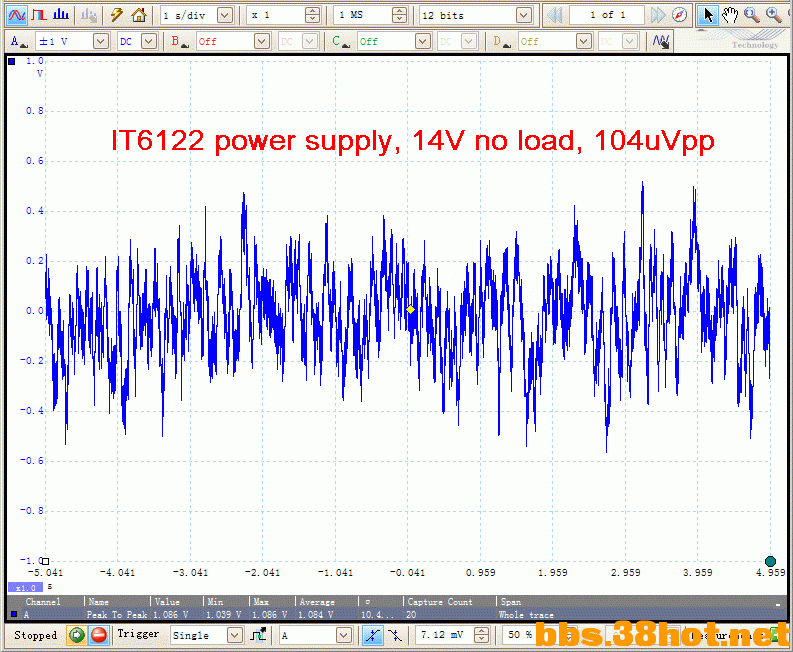The height and width of the screenshot is (652, 793).
Task: Switch to Spectrum mode
Action: point(61,15)
